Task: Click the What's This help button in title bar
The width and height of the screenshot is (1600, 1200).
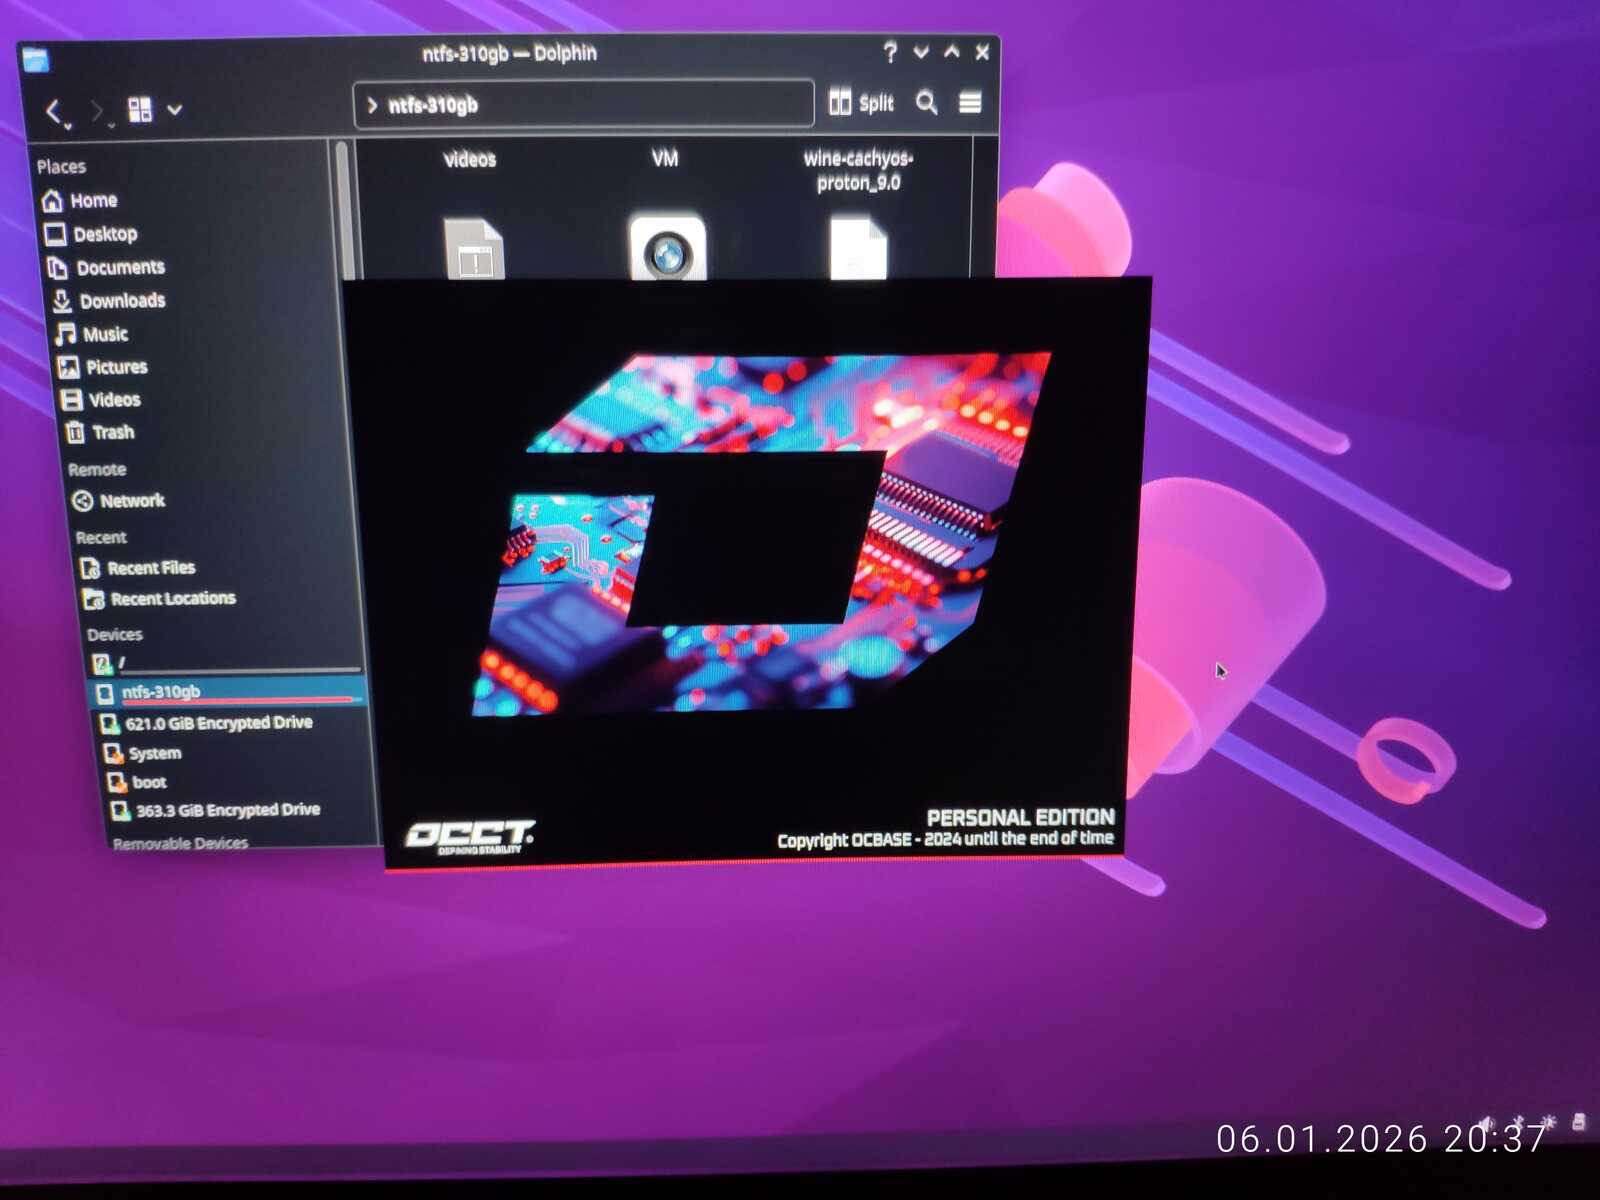Action: coord(890,52)
